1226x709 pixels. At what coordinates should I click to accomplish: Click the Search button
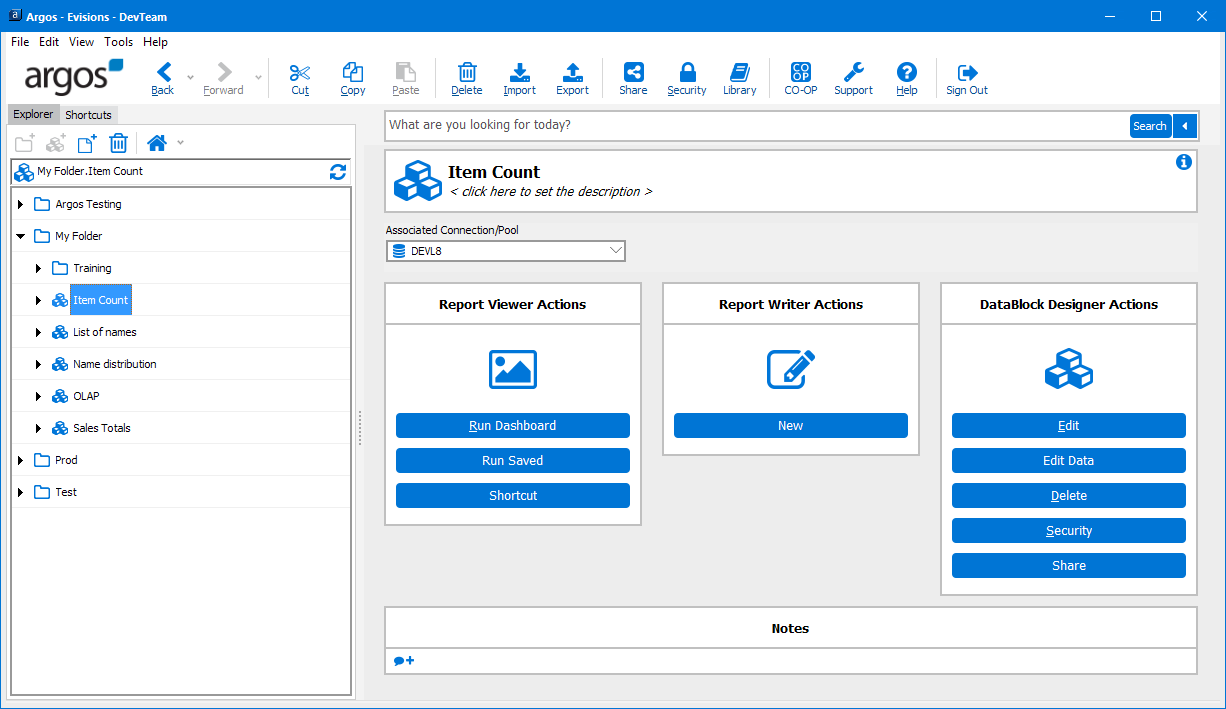tap(1150, 126)
